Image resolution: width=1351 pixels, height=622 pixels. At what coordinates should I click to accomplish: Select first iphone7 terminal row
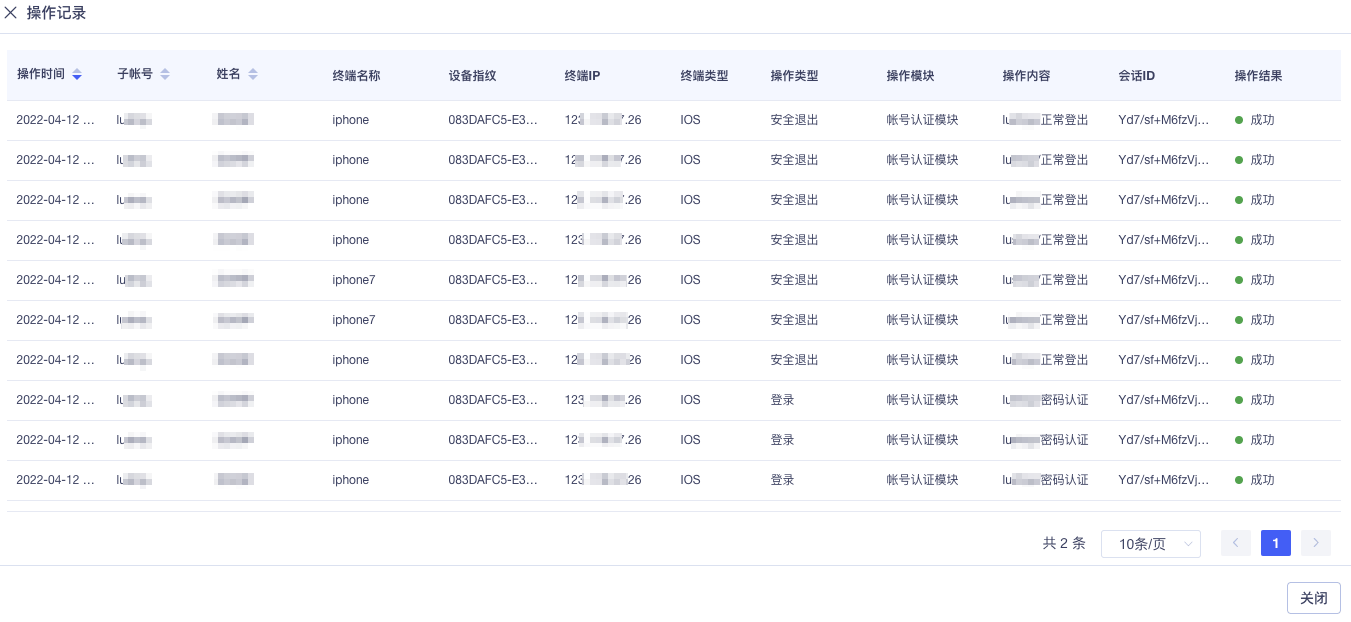tap(674, 280)
